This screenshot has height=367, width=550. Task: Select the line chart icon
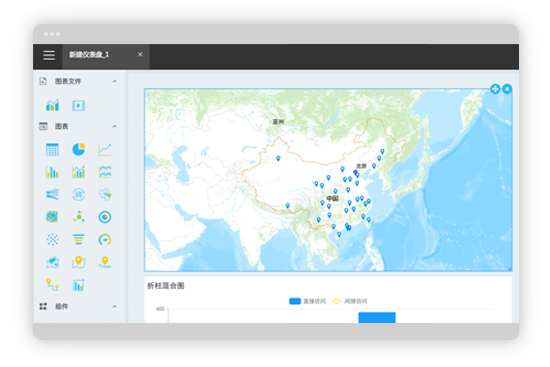click(x=105, y=149)
